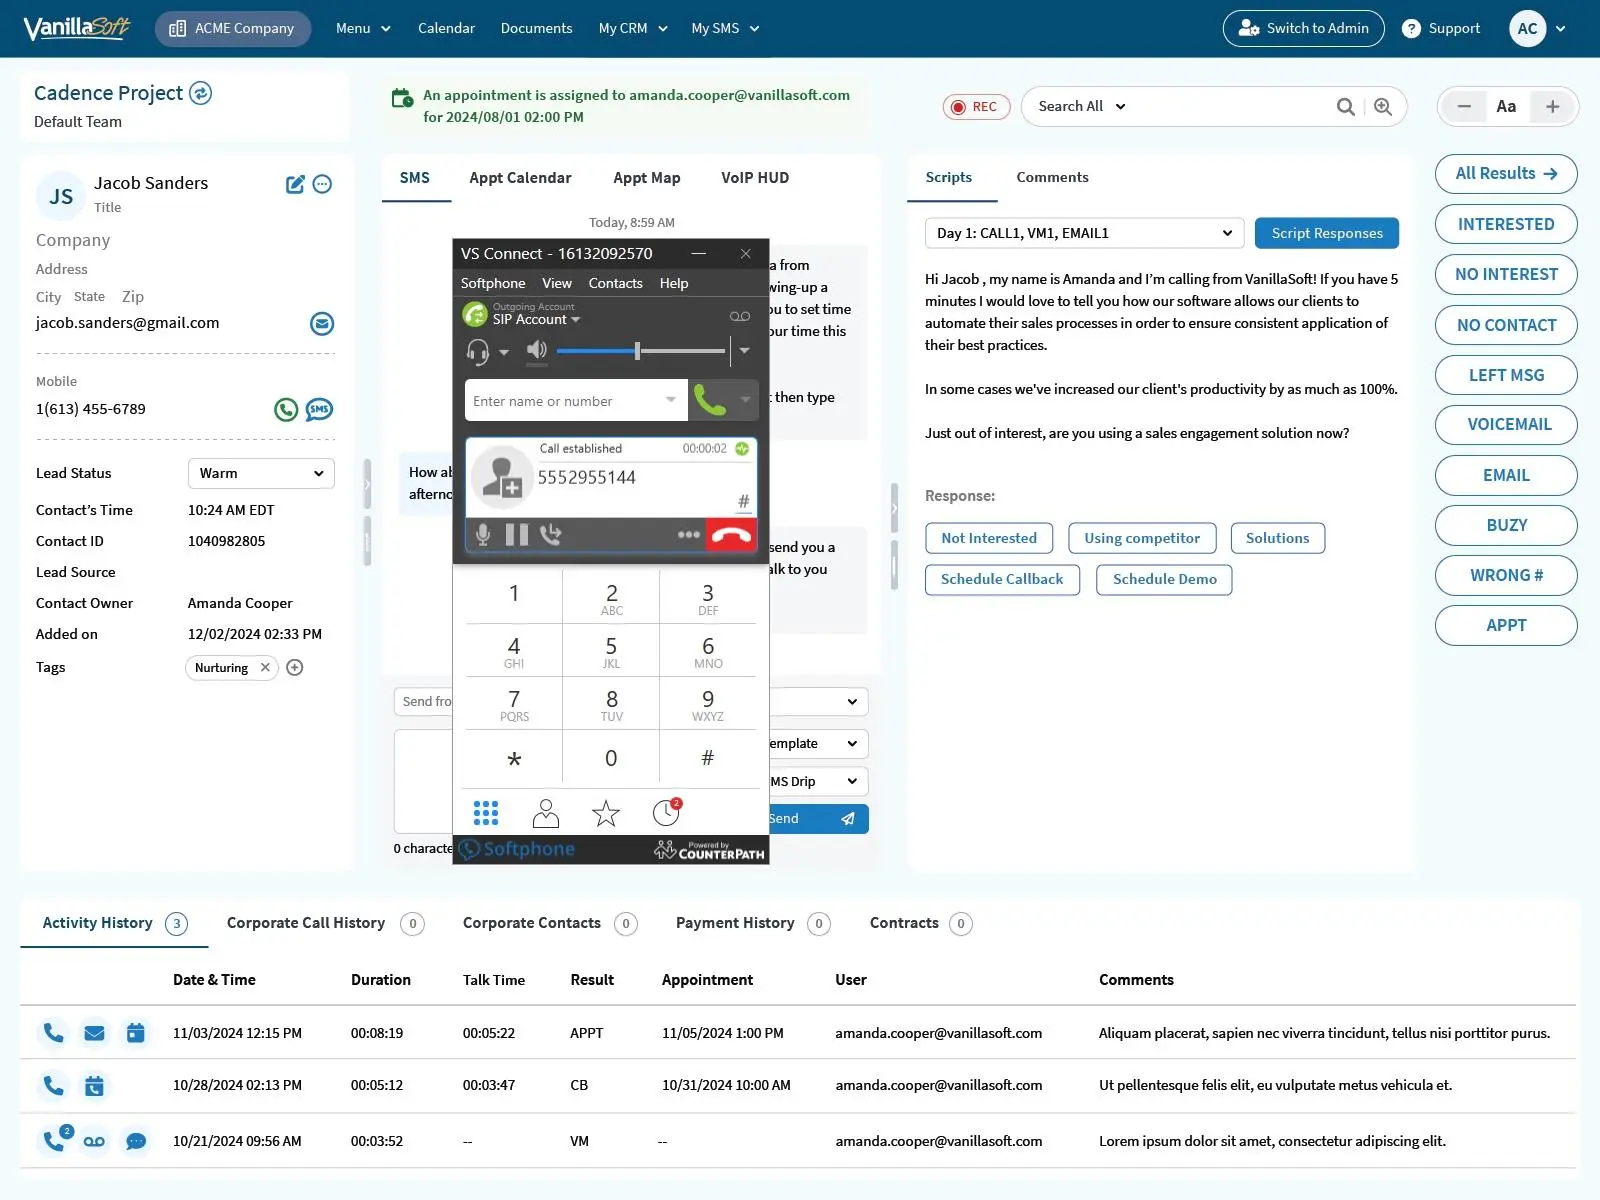Click calendar icon in 10/28/2024 activity row
Image resolution: width=1600 pixels, height=1200 pixels.
[x=95, y=1086]
